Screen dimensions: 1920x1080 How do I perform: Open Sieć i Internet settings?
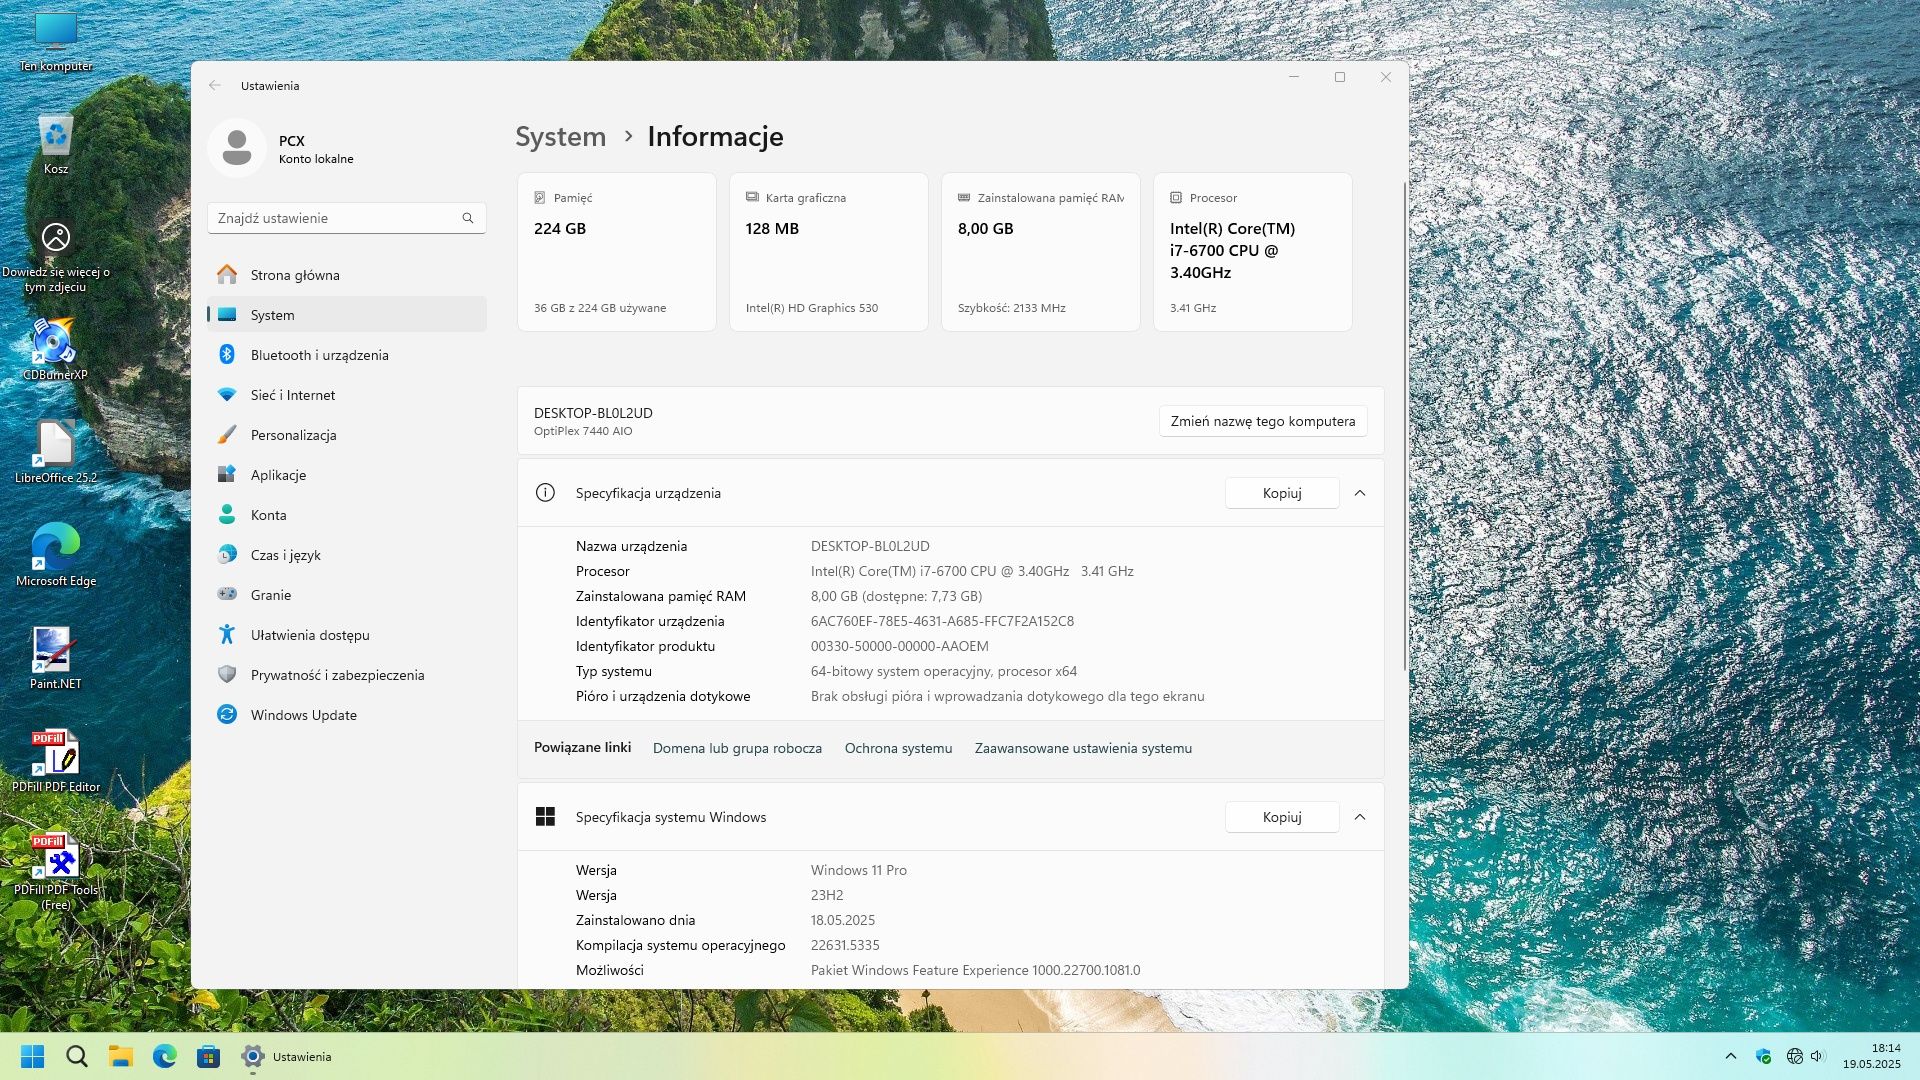(x=346, y=395)
